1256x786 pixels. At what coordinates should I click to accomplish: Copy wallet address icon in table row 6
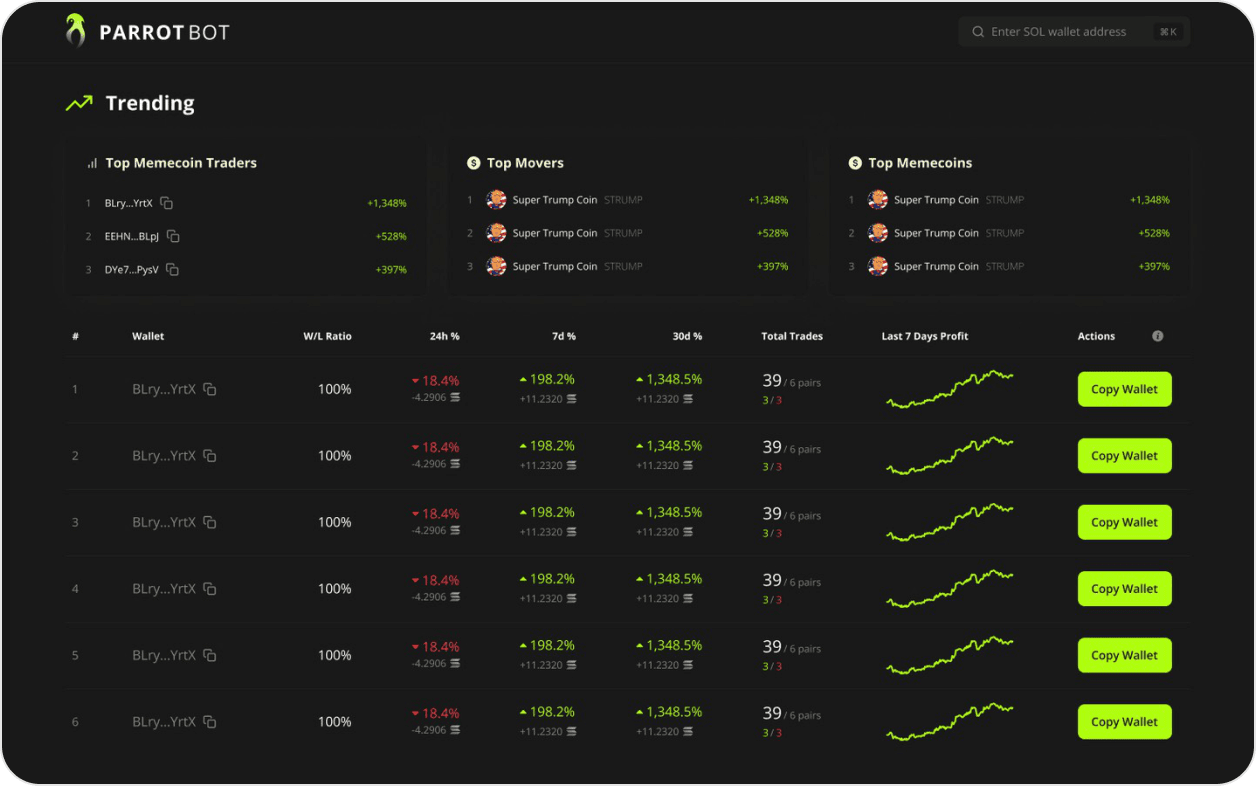point(210,722)
